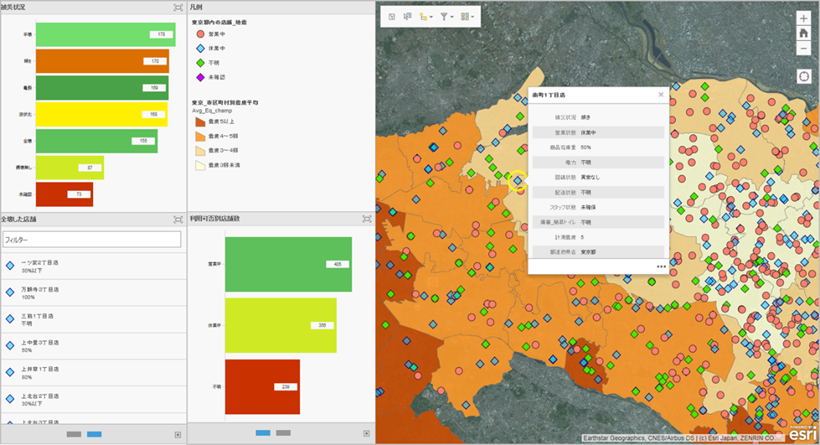This screenshot has height=445, width=820.
Task: Click the second map toolbar selection icon
Action: 408,16
